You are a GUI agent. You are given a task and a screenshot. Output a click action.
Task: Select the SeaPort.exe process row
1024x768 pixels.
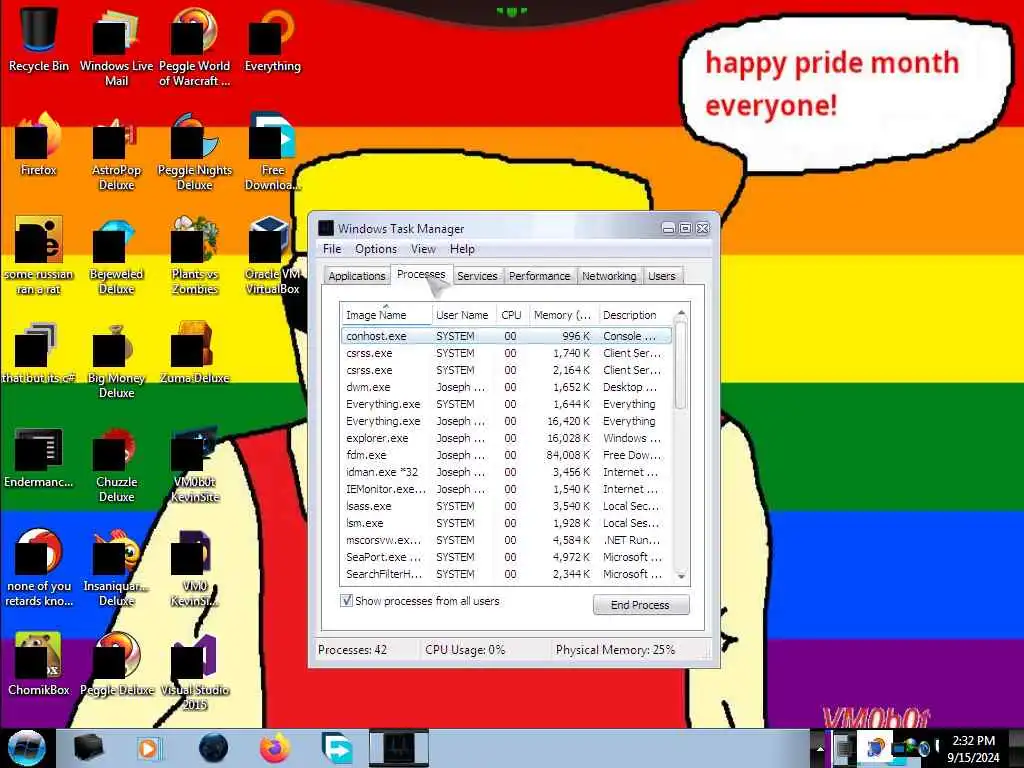[506, 556]
